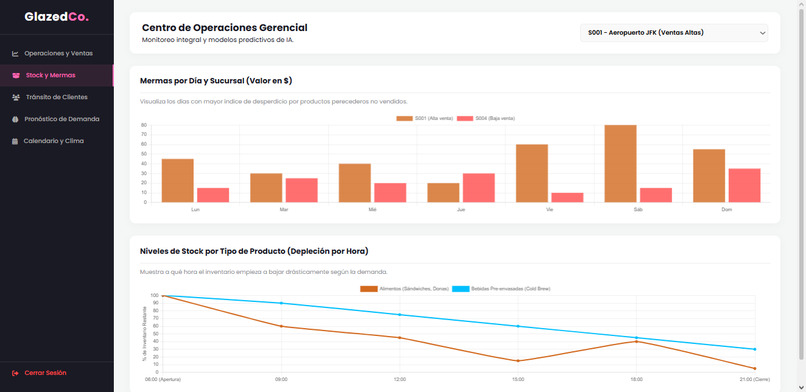
Task: Click the Bebidas data point at 09:00
Action: click(281, 303)
